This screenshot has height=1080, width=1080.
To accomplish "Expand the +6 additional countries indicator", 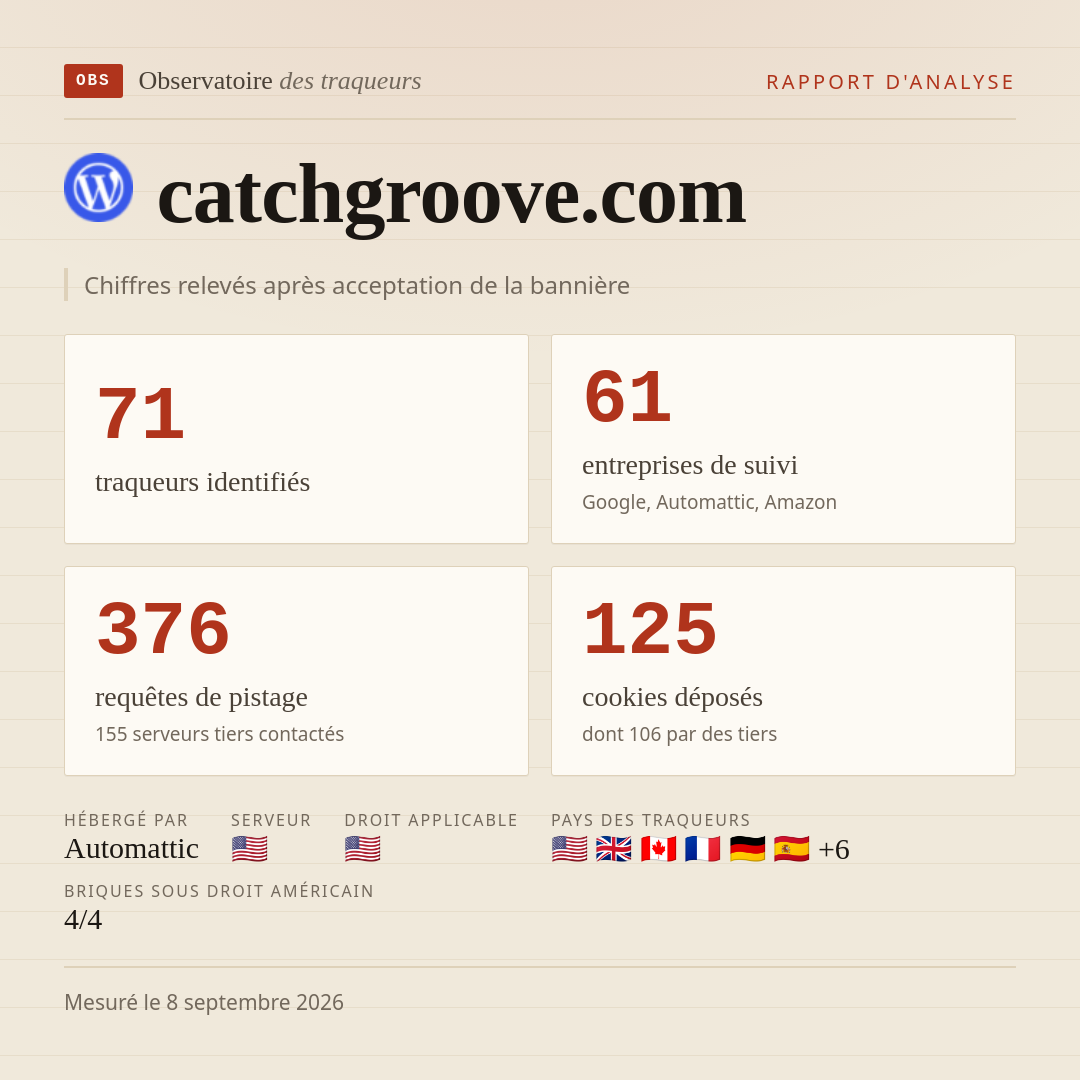I will coord(833,849).
